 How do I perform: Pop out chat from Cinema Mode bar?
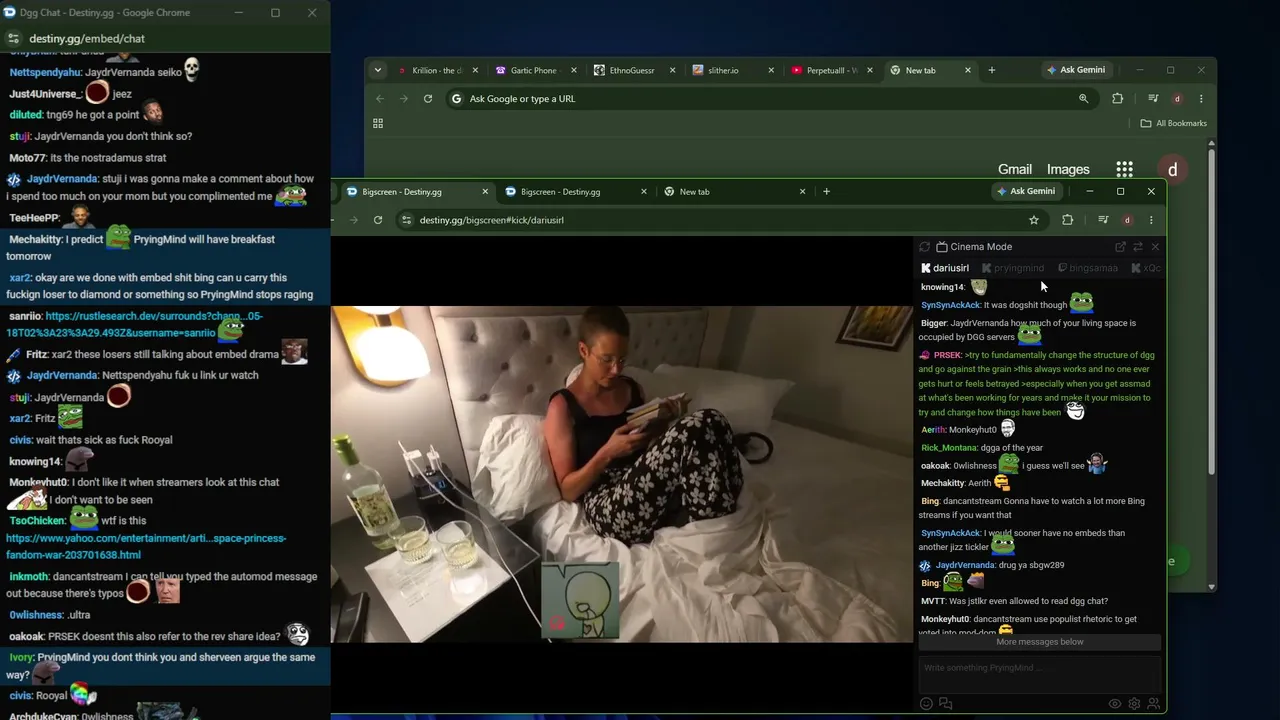tap(1120, 247)
